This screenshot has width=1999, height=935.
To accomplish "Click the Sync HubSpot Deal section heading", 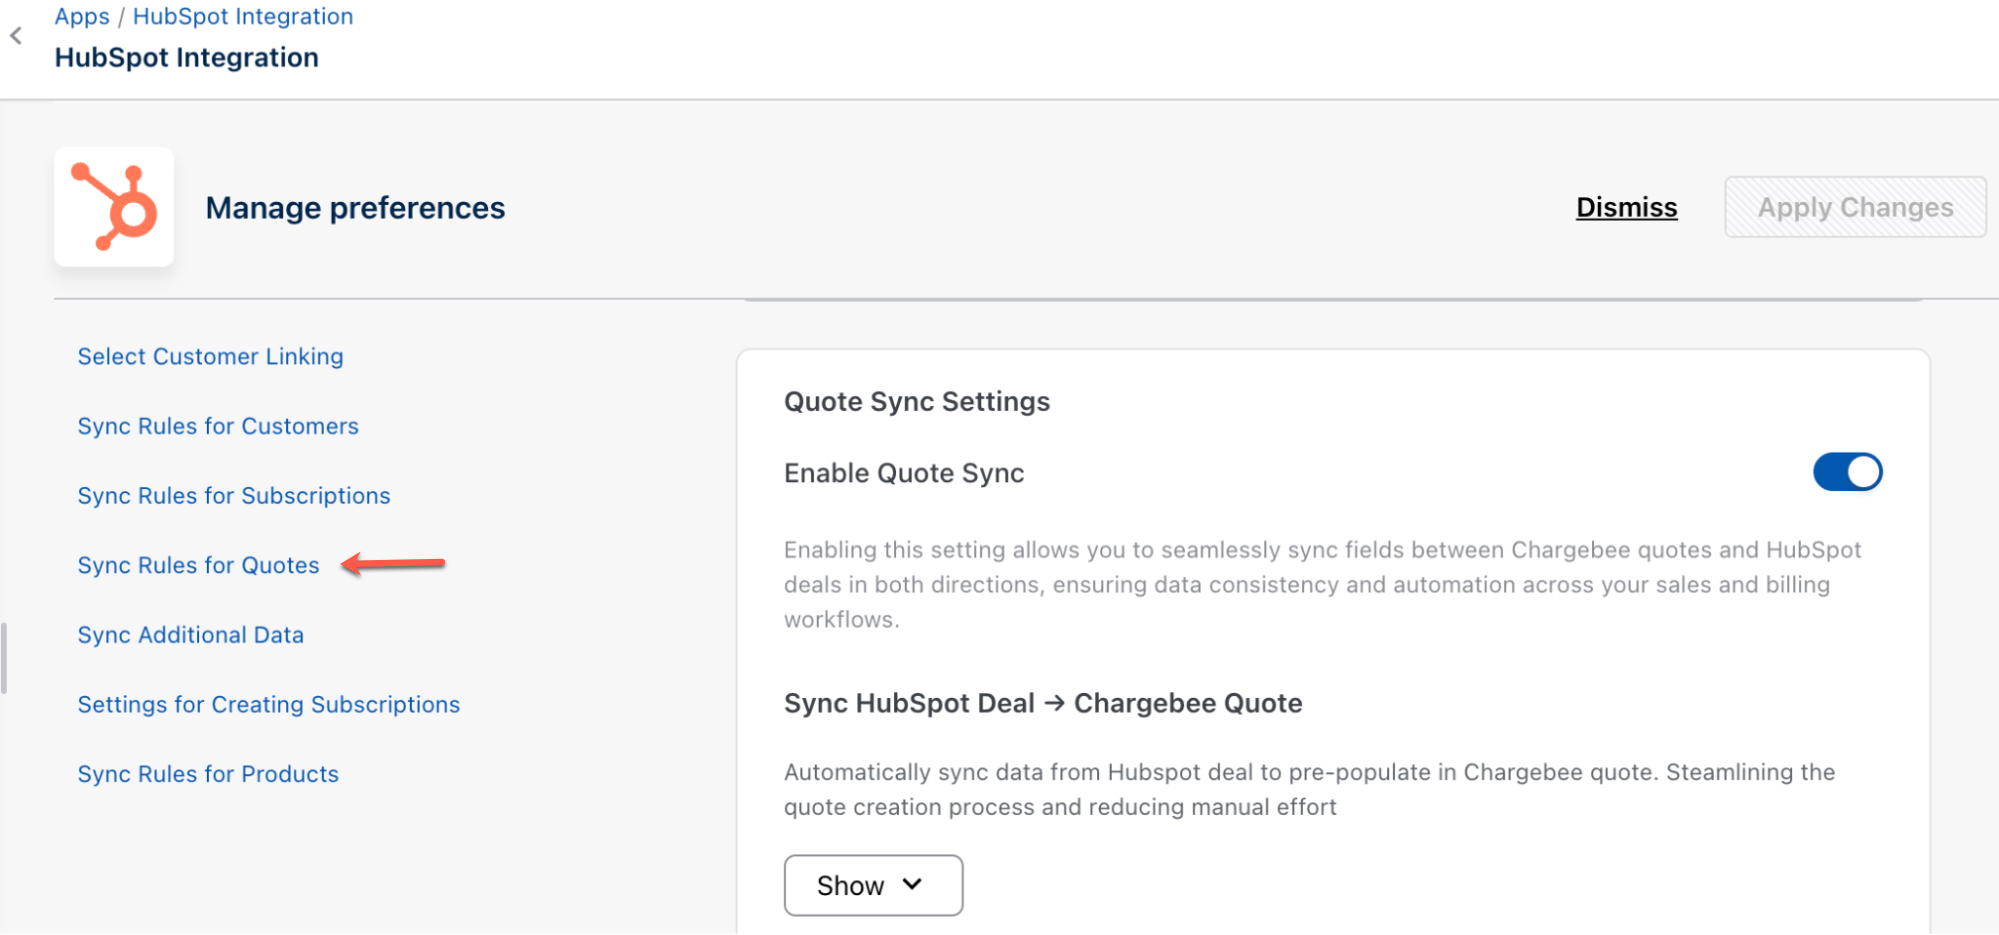I will [1042, 703].
